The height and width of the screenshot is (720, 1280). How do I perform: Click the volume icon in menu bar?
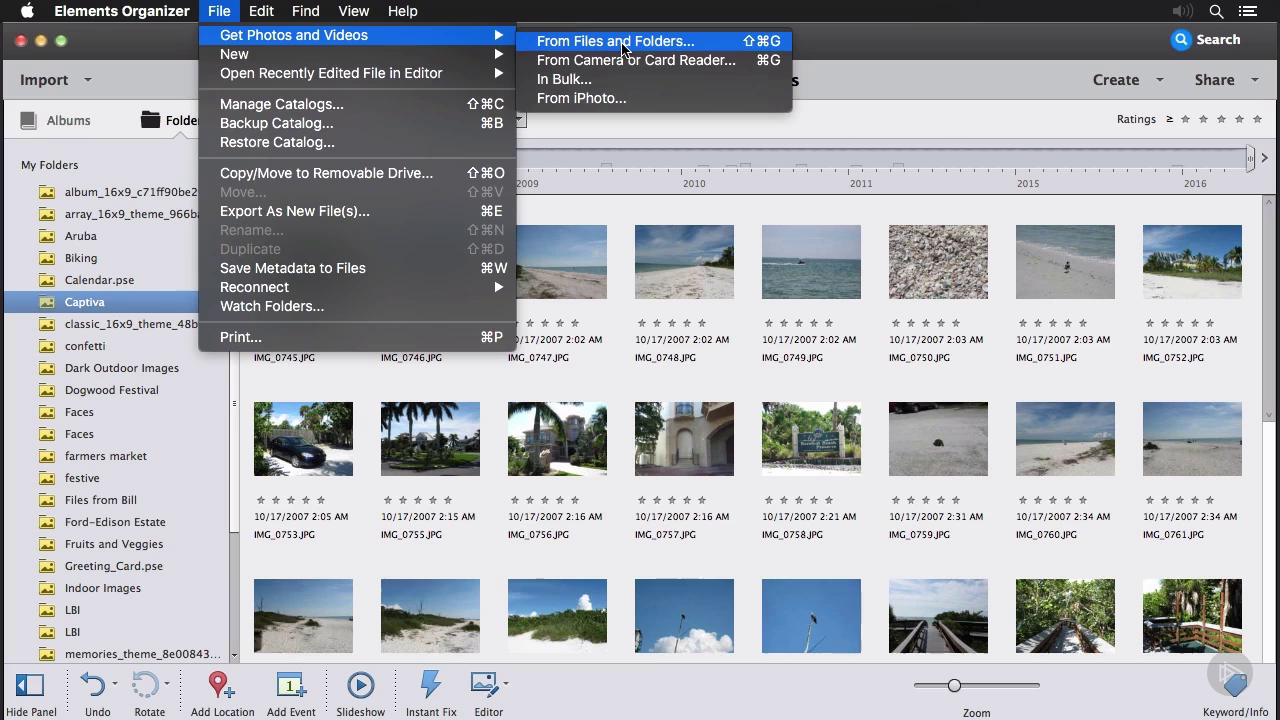pyautogui.click(x=1182, y=11)
